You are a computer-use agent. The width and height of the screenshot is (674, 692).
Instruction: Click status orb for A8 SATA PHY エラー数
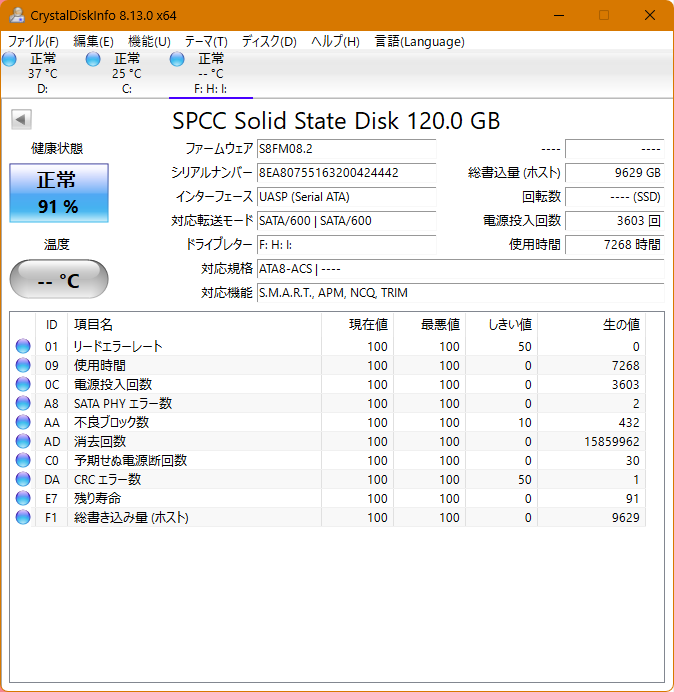click(x=23, y=403)
